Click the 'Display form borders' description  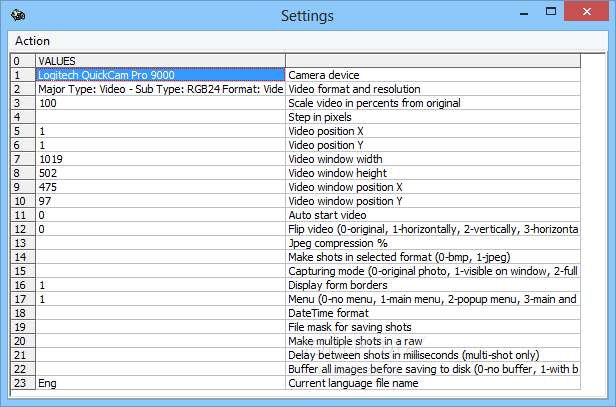(433, 285)
